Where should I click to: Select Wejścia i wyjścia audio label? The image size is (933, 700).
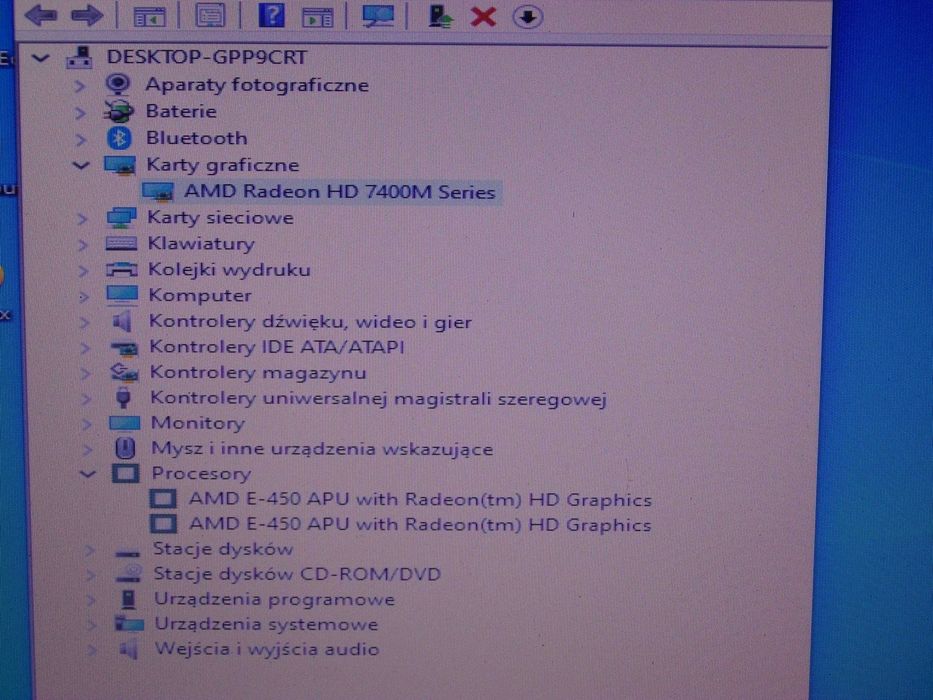267,649
